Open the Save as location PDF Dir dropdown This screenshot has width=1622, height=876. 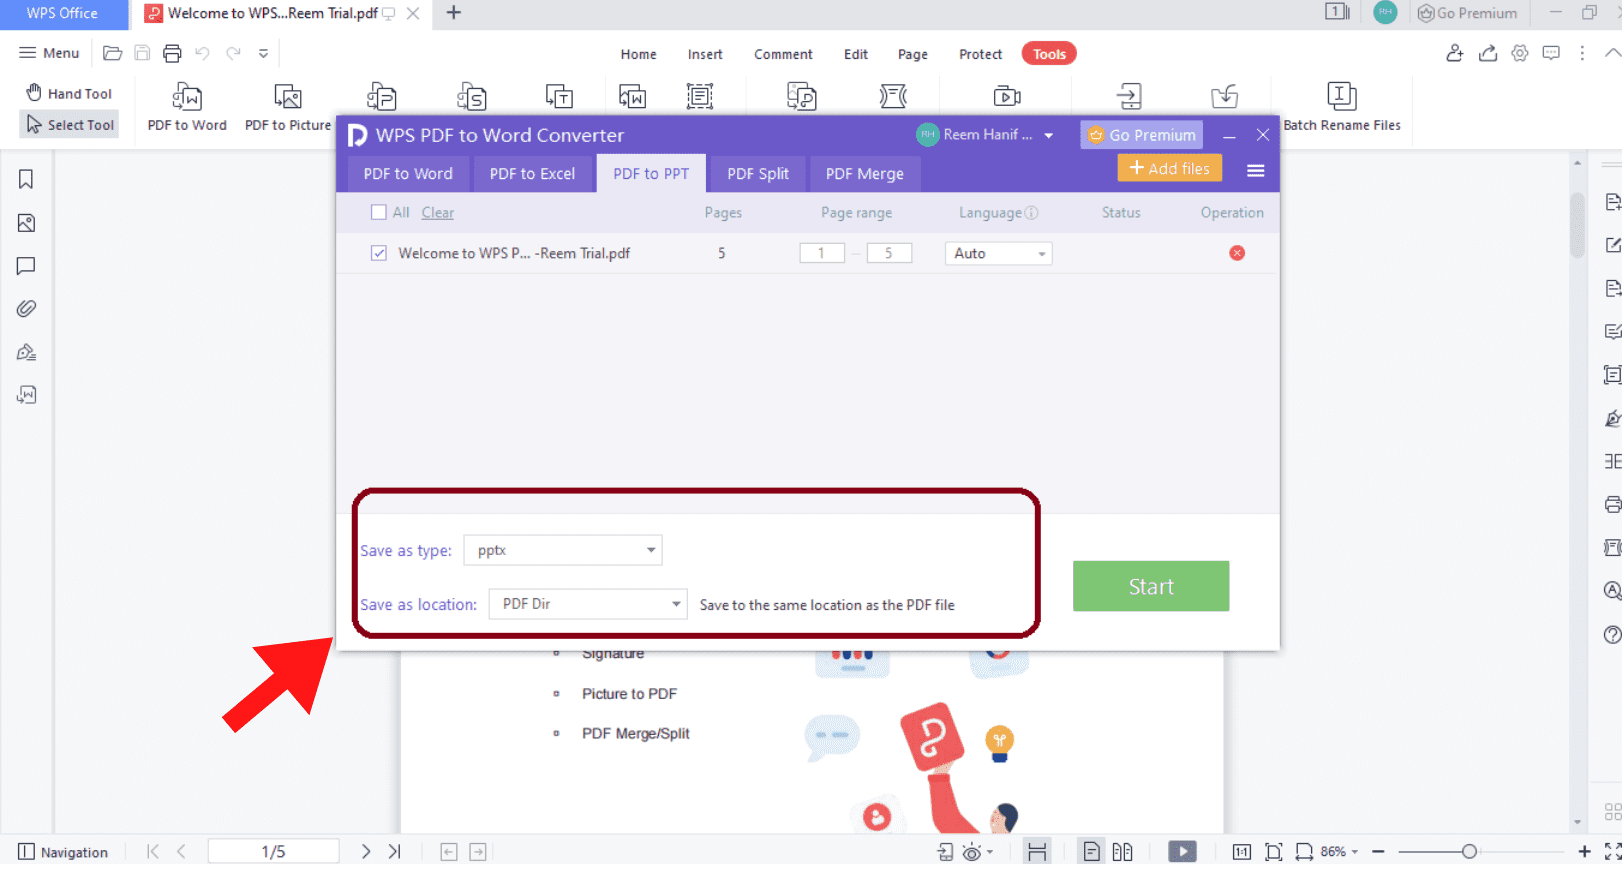pos(588,604)
